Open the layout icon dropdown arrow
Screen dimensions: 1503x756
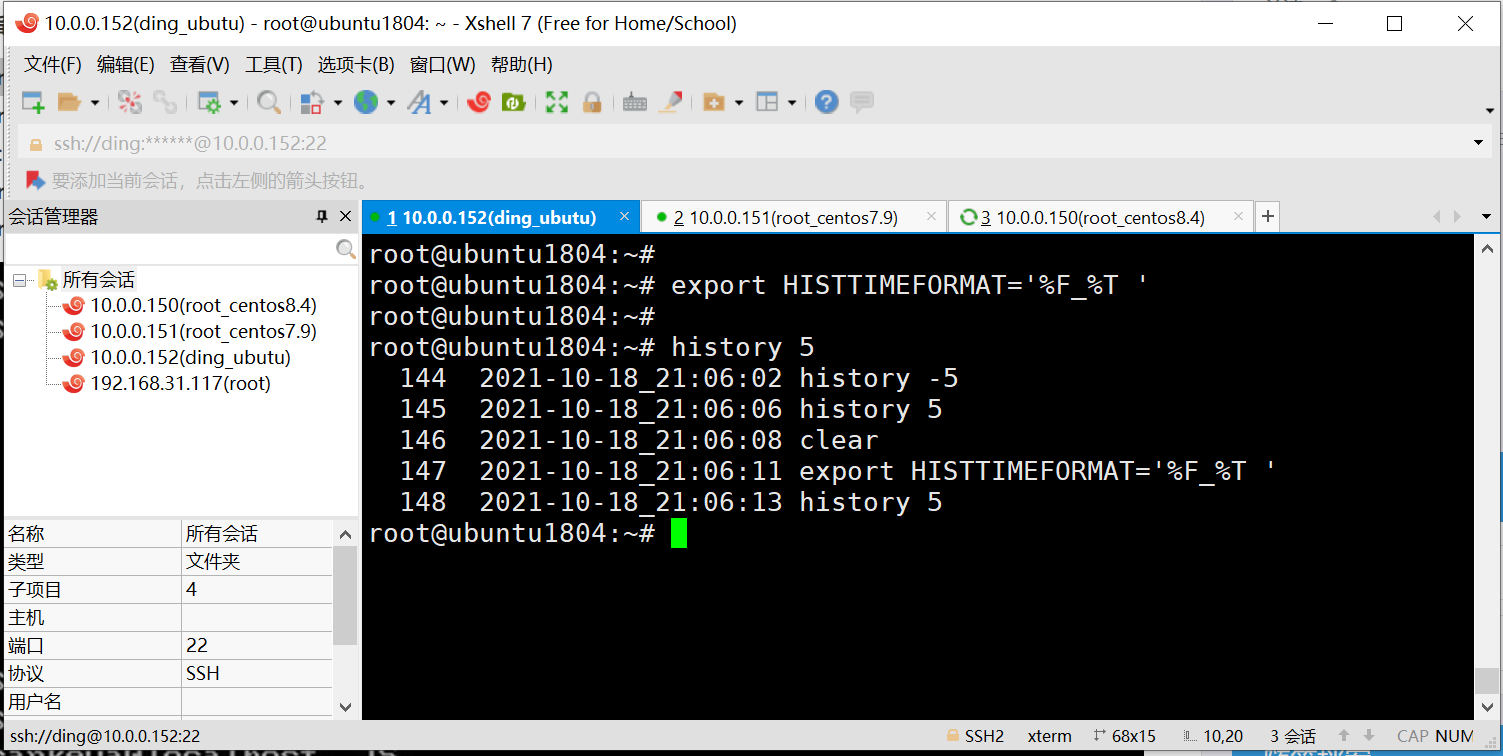792,102
